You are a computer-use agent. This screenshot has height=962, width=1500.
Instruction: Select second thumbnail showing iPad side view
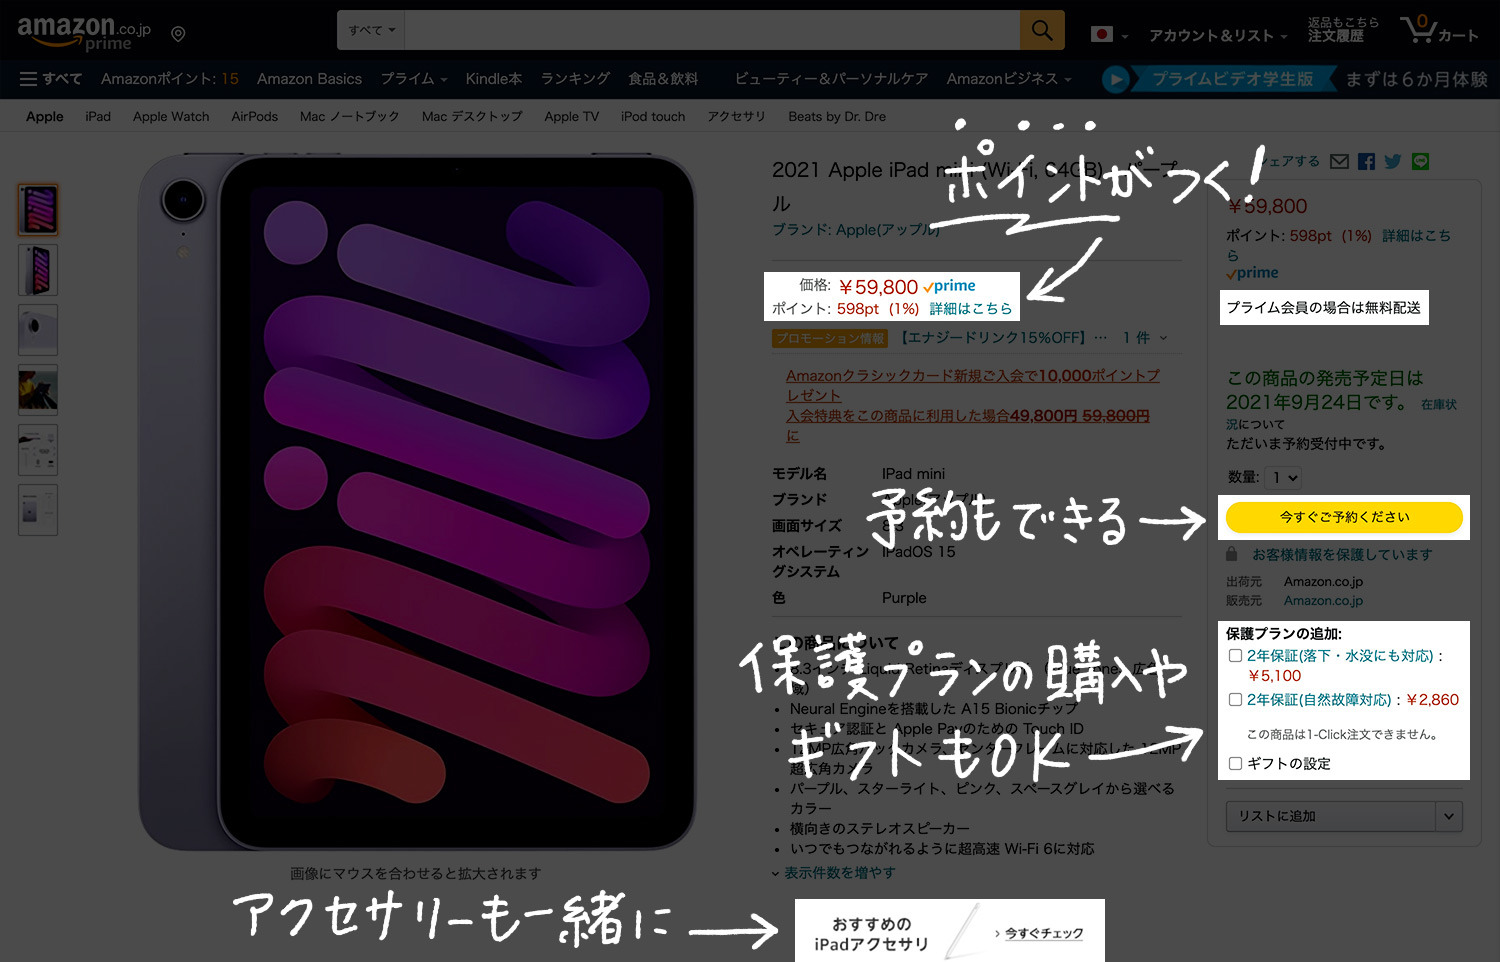pos(38,270)
